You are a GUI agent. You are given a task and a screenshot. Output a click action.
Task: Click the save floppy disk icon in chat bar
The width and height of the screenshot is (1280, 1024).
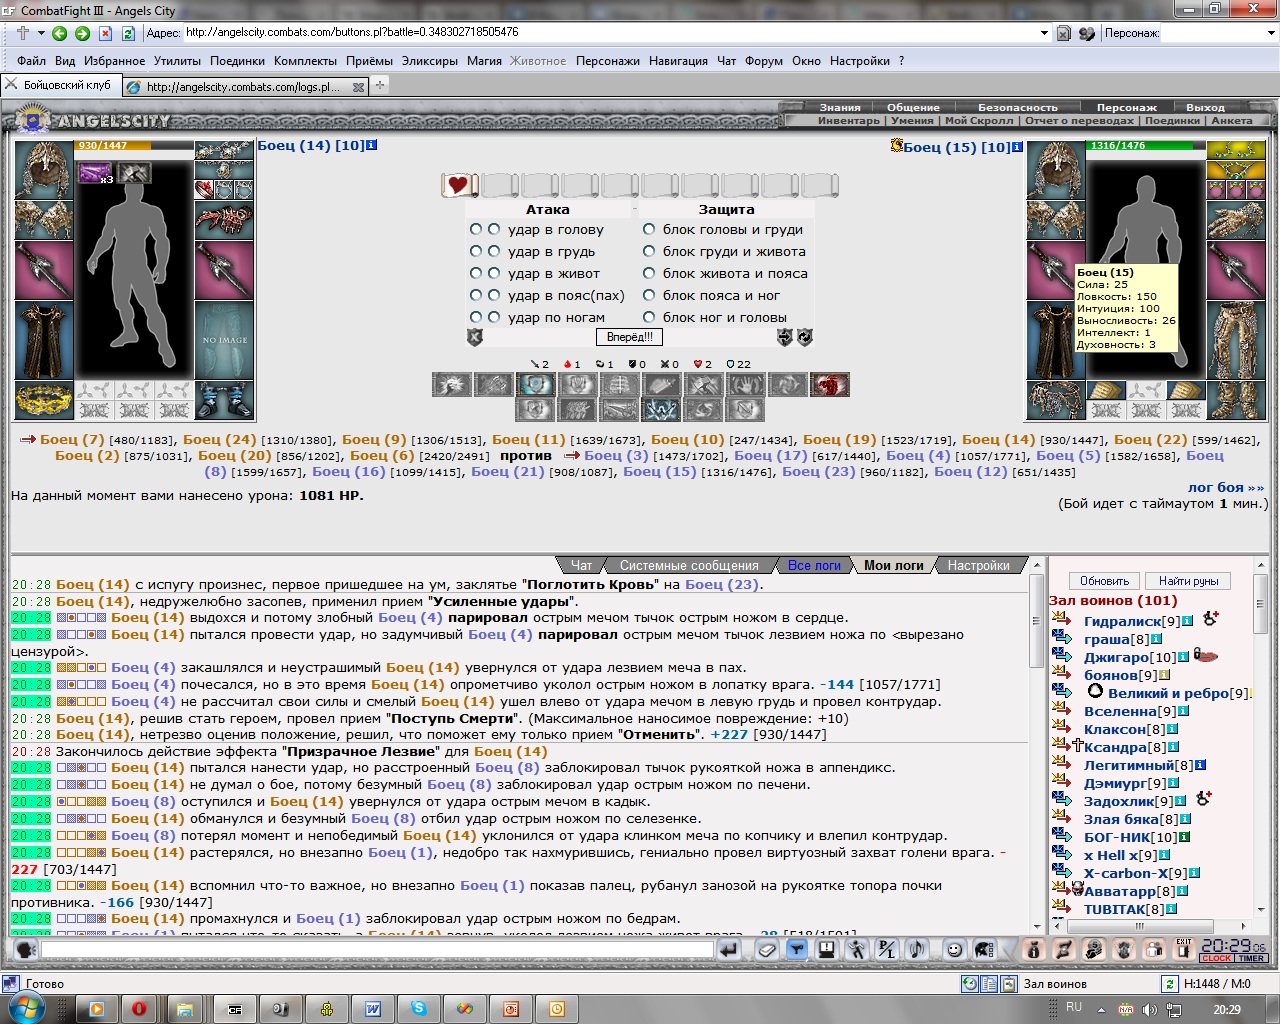827,950
